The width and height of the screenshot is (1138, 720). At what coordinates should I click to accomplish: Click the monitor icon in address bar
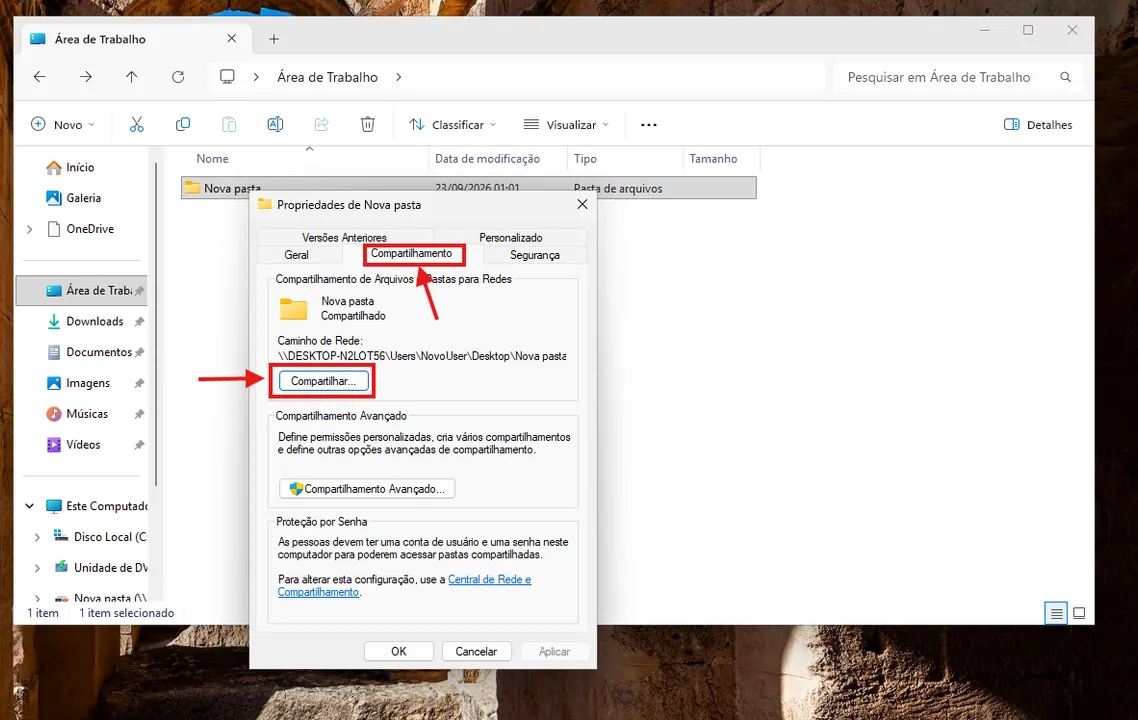pyautogui.click(x=227, y=77)
